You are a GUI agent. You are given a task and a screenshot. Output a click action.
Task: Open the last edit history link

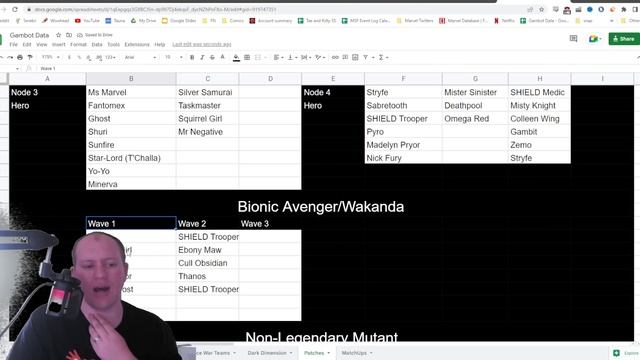(202, 44)
